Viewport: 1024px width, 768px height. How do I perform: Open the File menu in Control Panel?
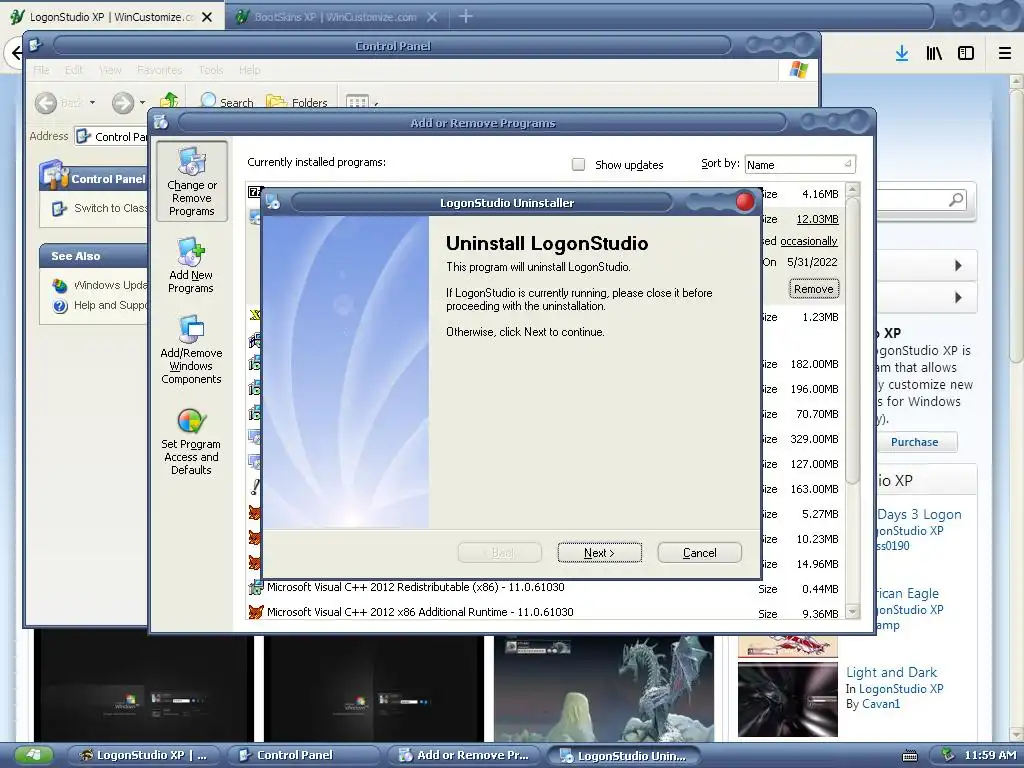(x=41, y=70)
